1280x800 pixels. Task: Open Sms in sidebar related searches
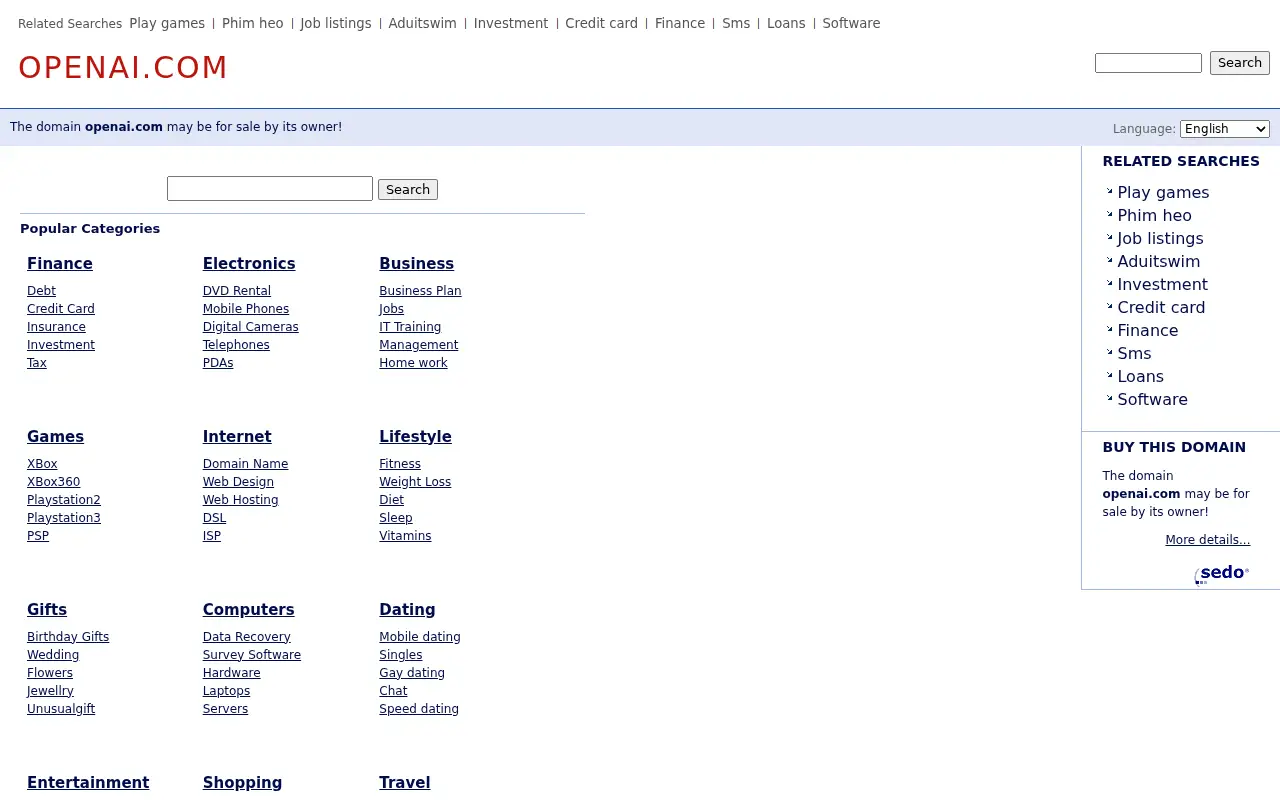coord(1134,353)
